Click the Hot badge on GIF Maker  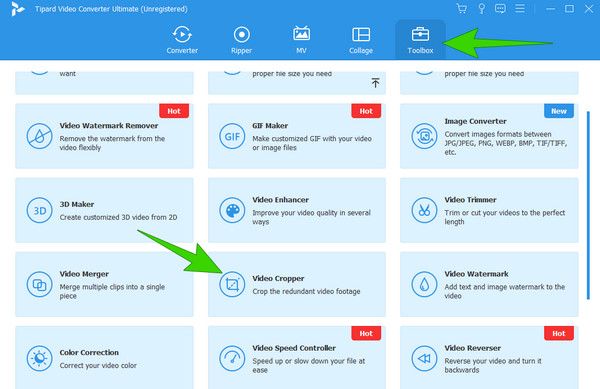coord(366,111)
